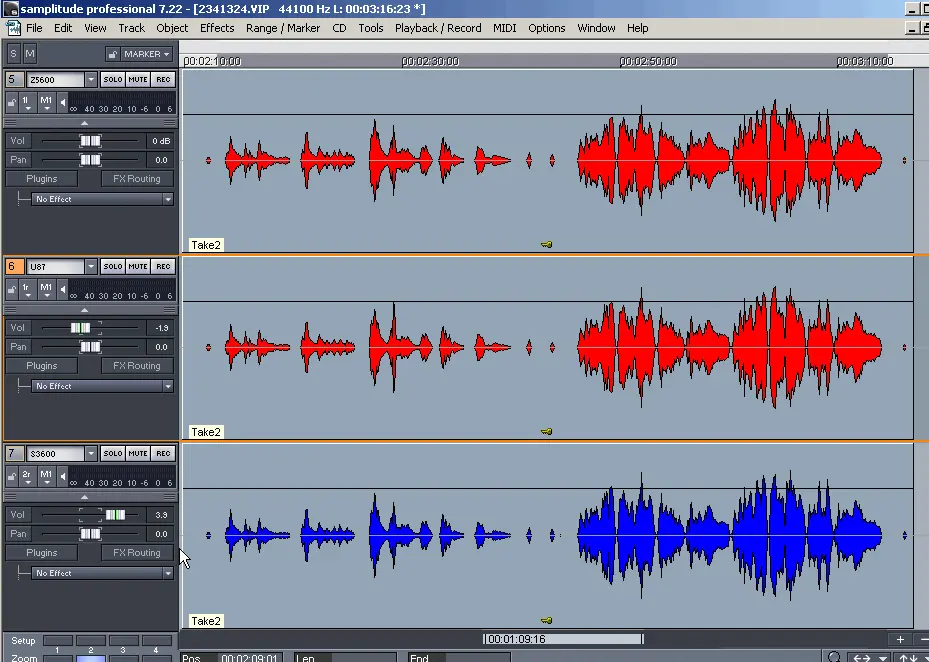Click the Plugins button on track 6
The width and height of the screenshot is (929, 662).
click(x=42, y=366)
